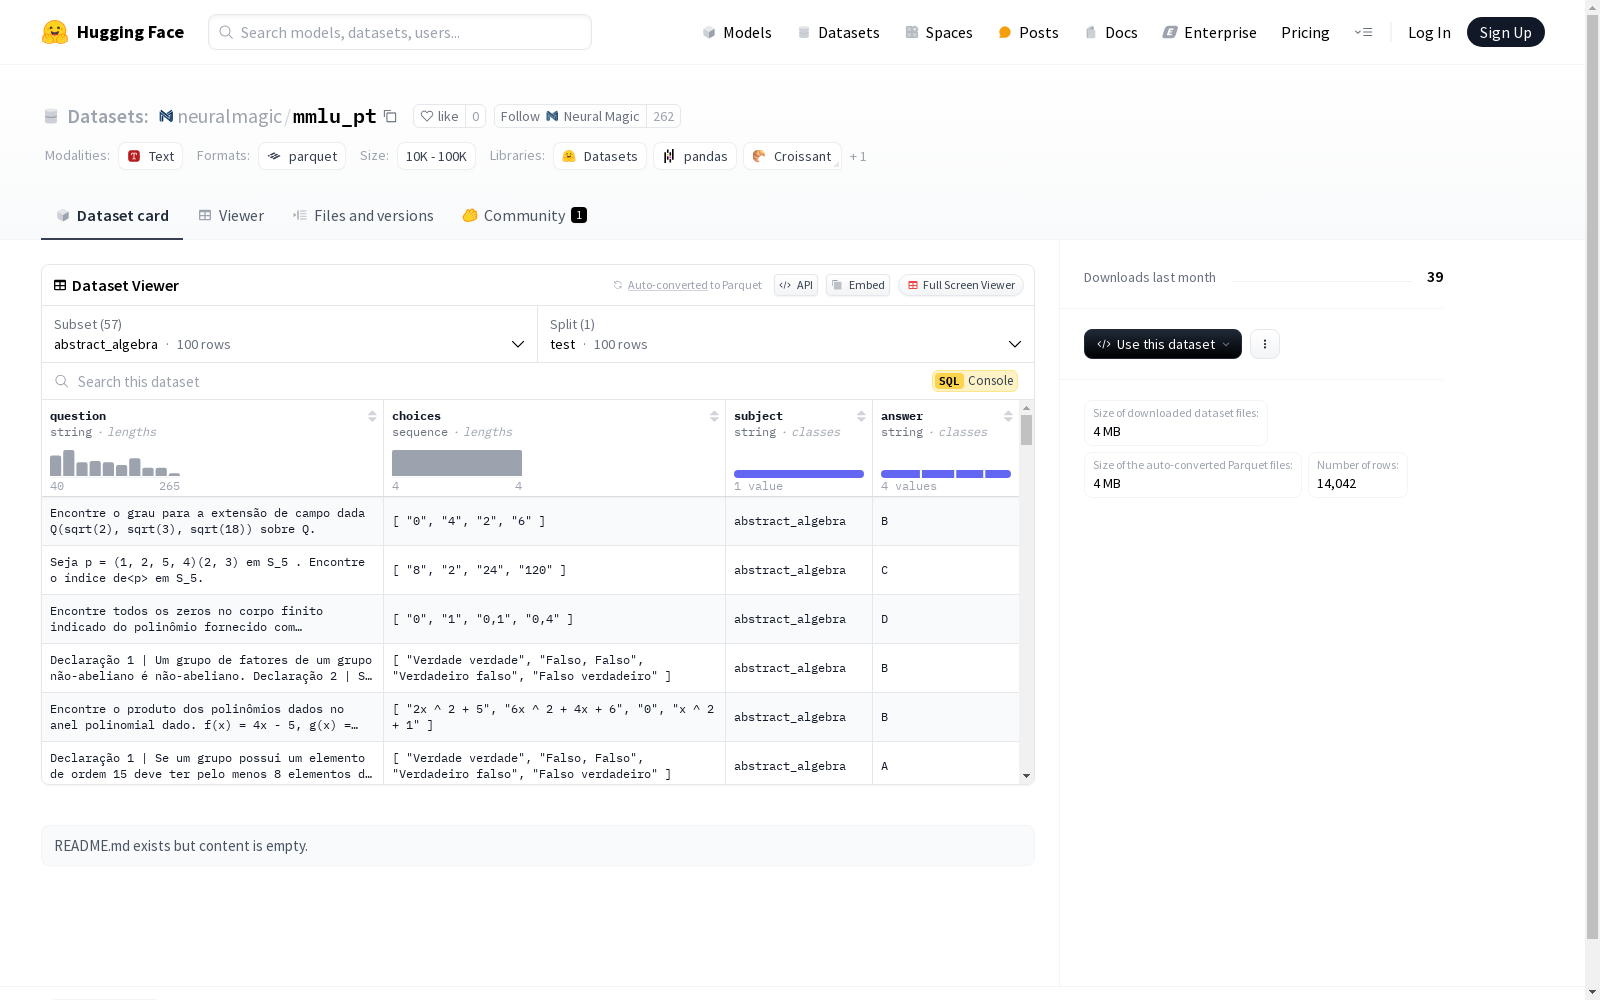Switch to Files and versions tab
Image resolution: width=1600 pixels, height=1000 pixels.
pyautogui.click(x=363, y=216)
